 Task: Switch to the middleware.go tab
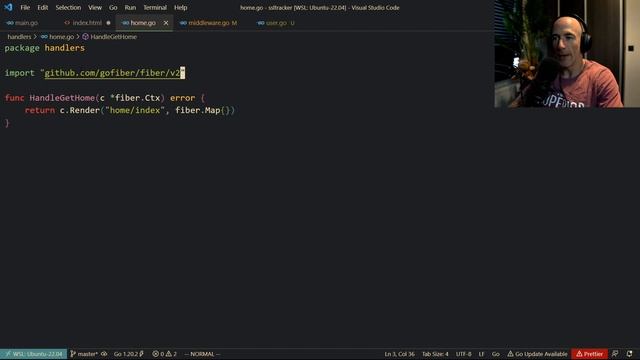209,23
